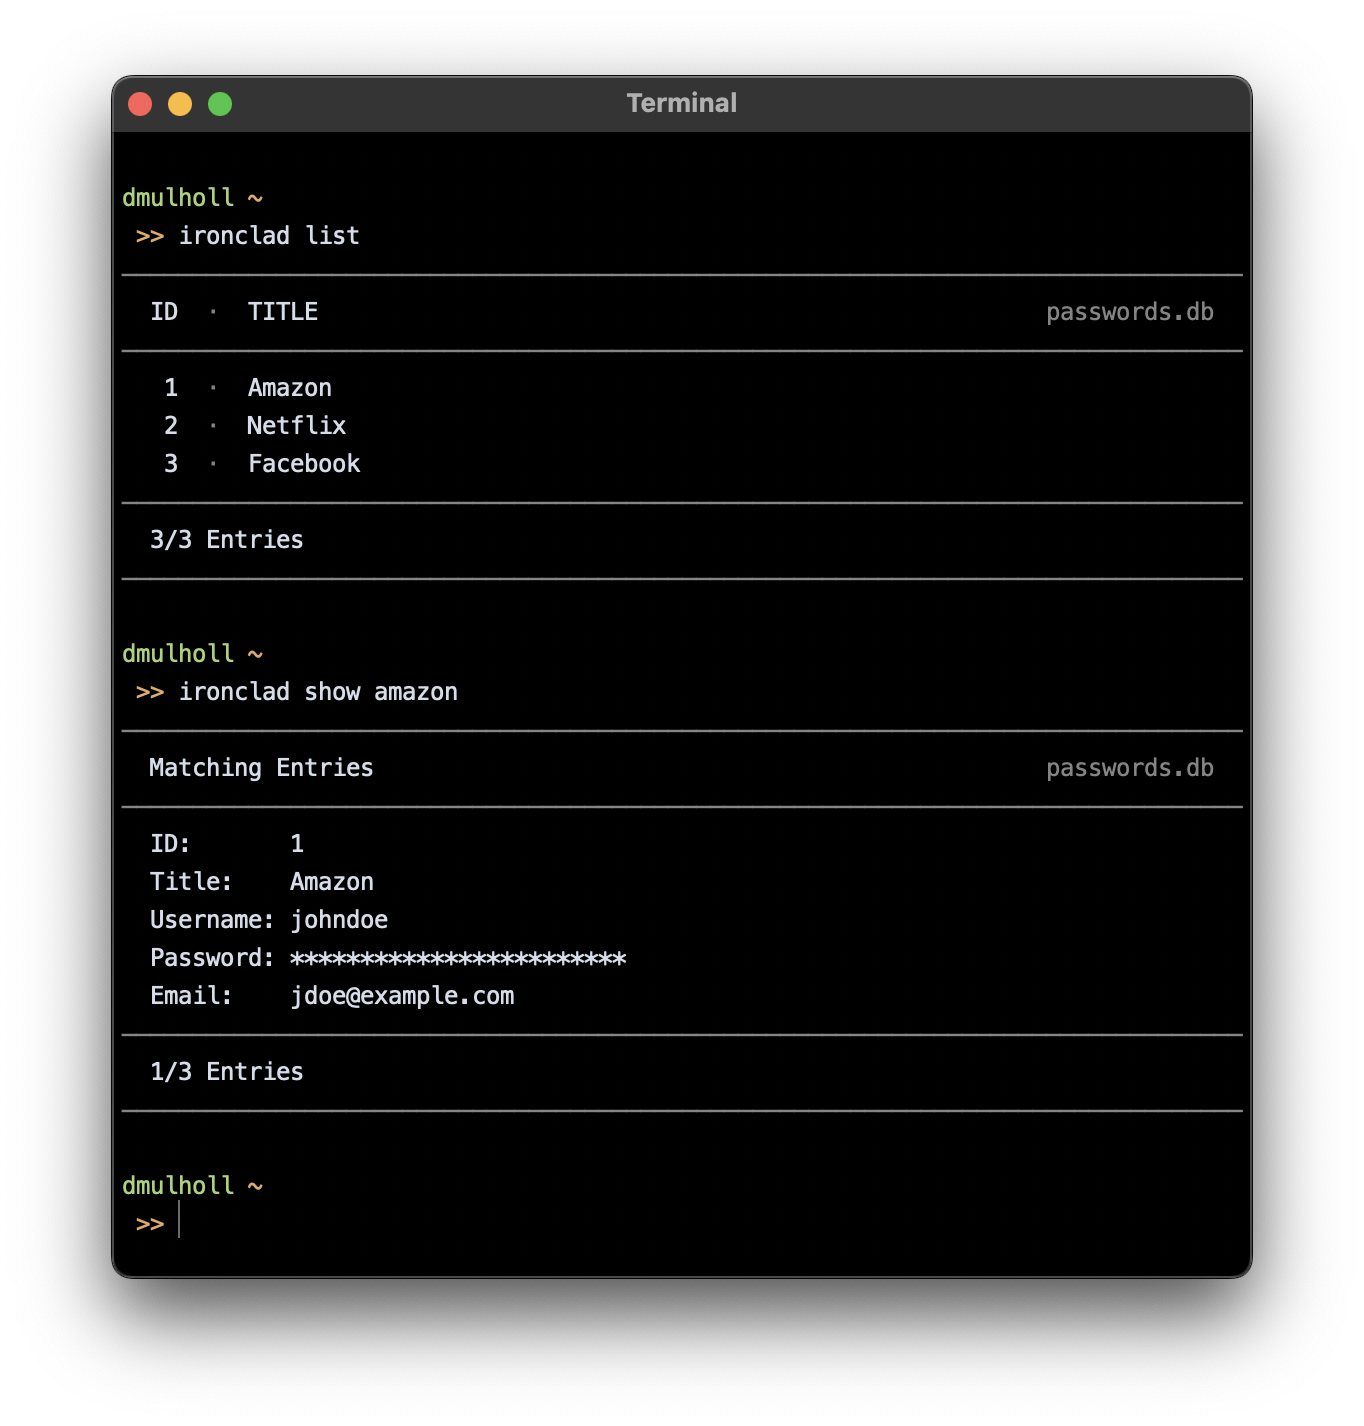Select the 'ironclad show amazon' command text
The image size is (1364, 1426).
coord(319,691)
